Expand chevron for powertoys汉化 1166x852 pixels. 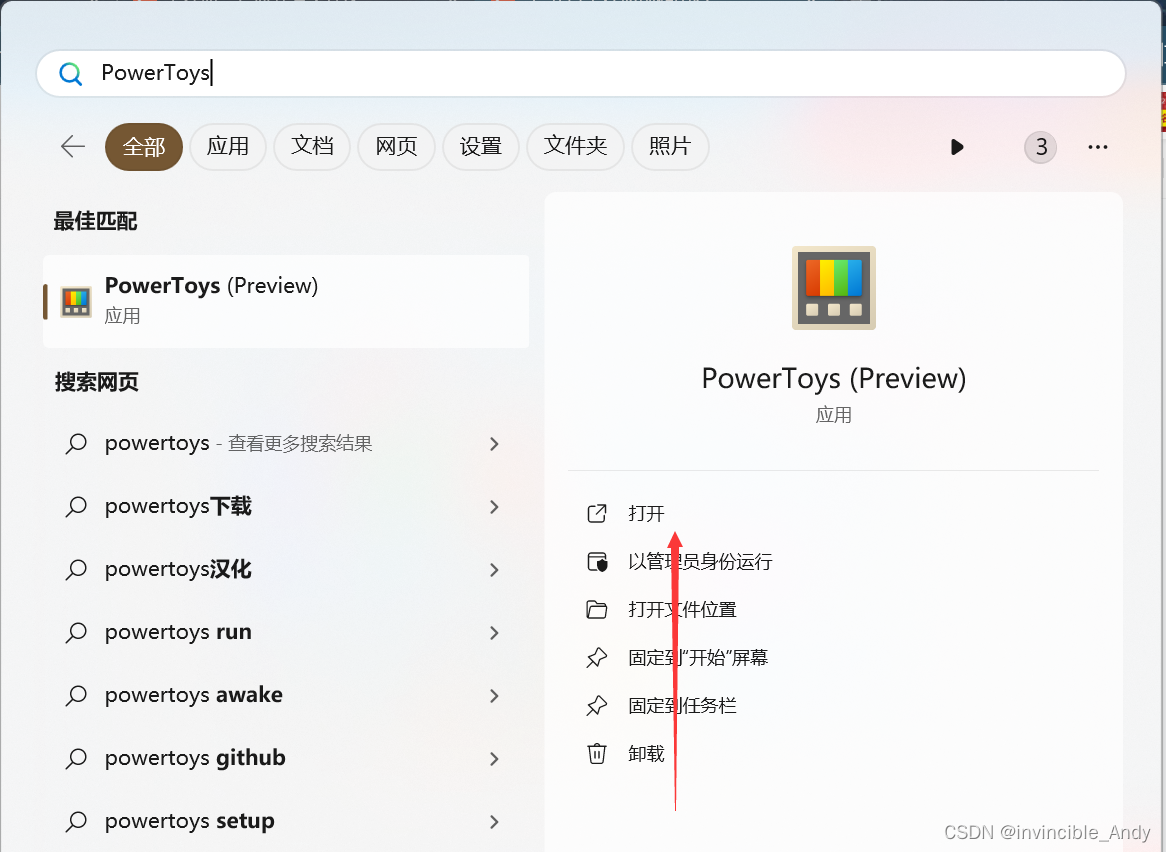495,569
